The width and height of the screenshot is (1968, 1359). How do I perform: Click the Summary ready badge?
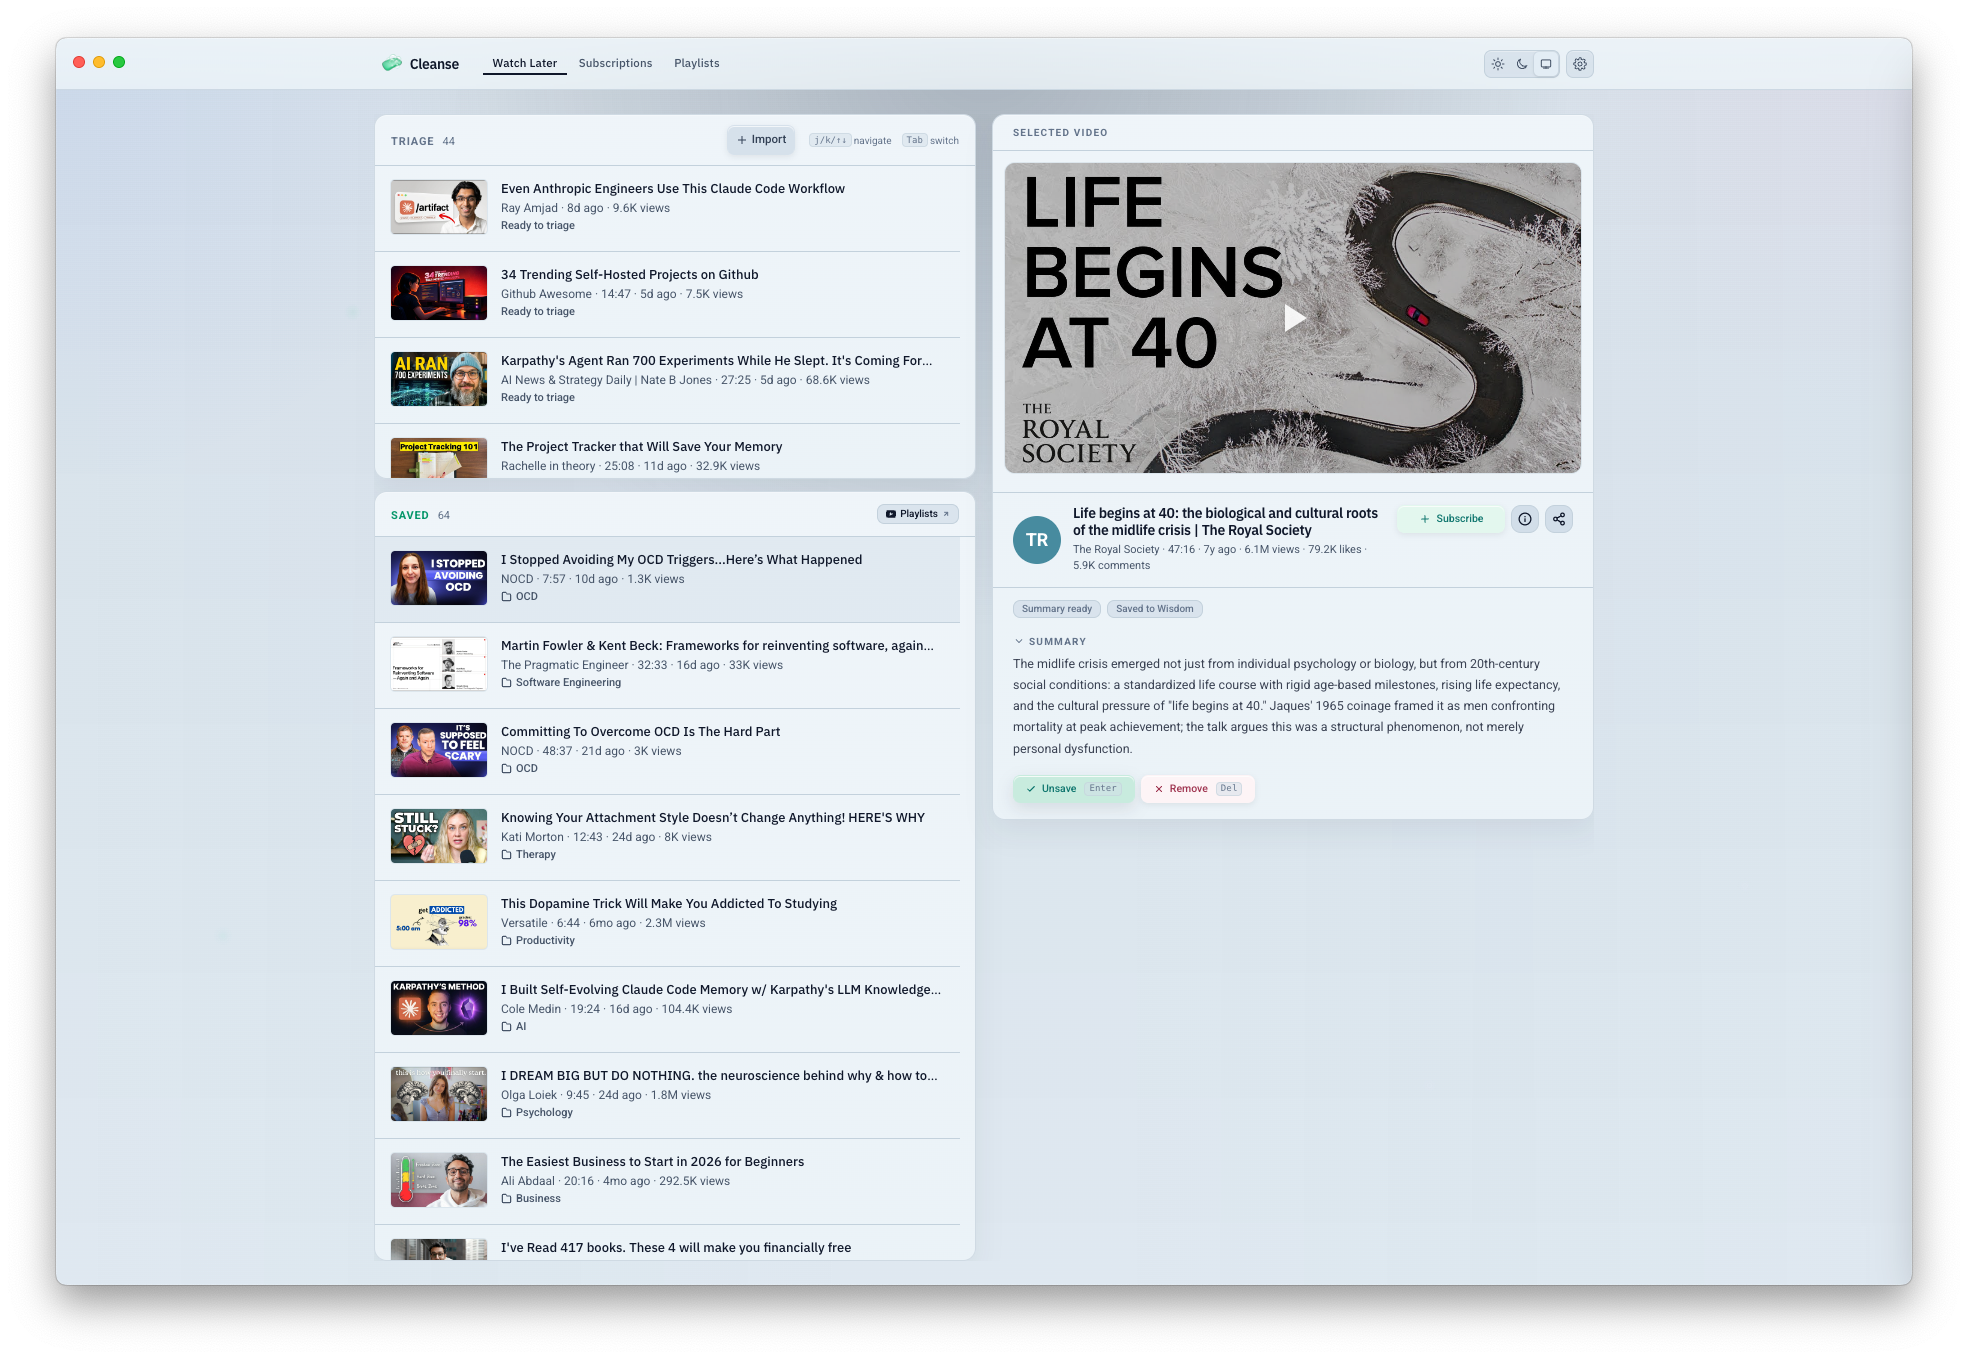pyautogui.click(x=1056, y=609)
